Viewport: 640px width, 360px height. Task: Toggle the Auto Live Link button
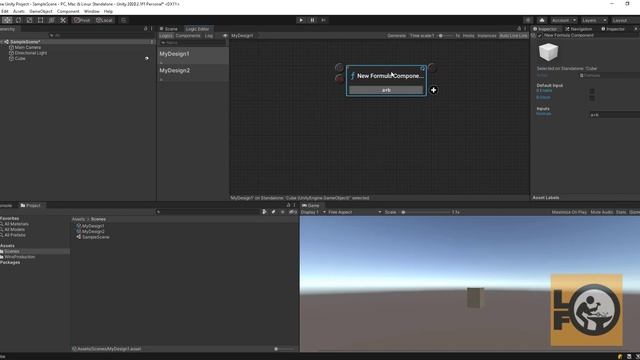tap(513, 36)
